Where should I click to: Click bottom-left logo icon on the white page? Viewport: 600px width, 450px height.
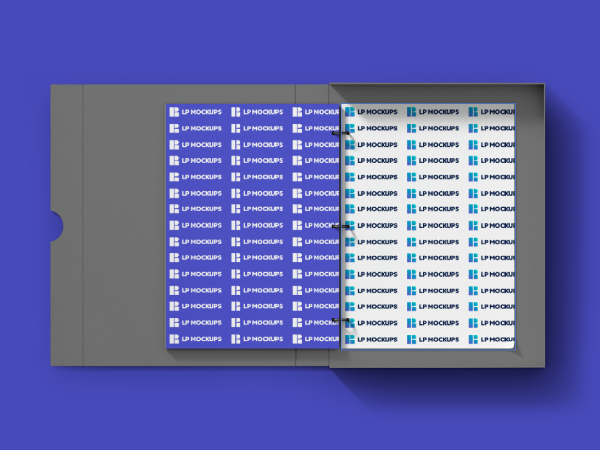350,339
